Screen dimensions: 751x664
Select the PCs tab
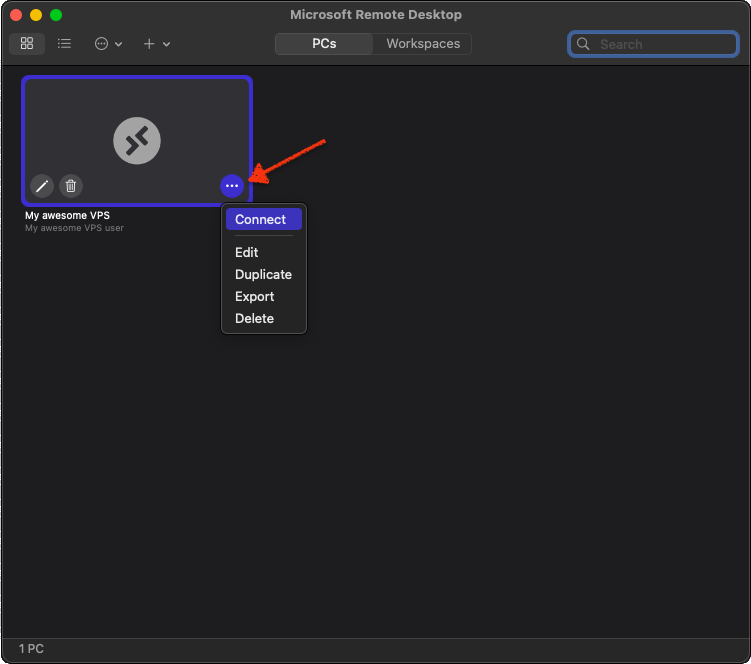[324, 44]
